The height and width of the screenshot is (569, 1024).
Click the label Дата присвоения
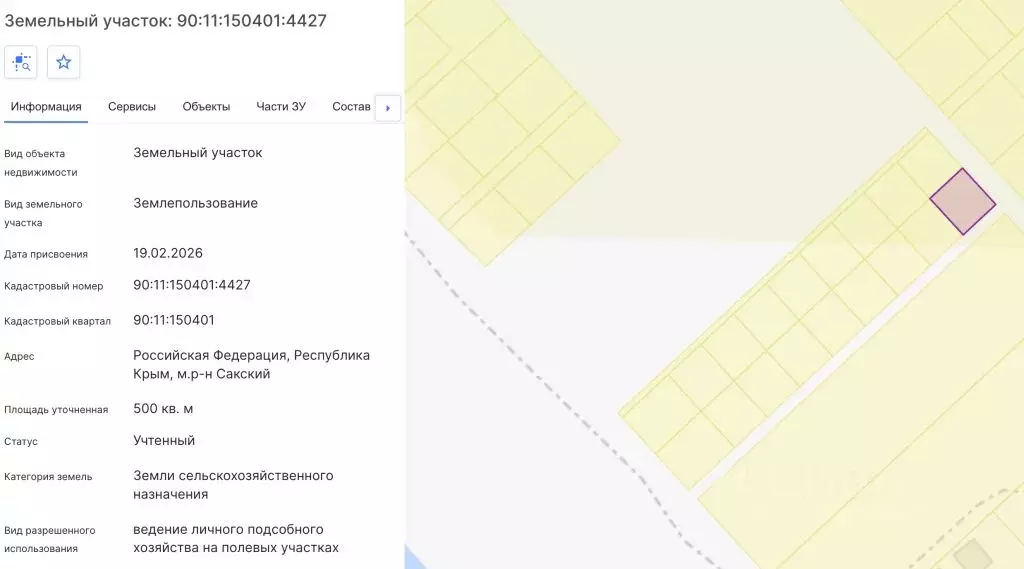pos(46,254)
